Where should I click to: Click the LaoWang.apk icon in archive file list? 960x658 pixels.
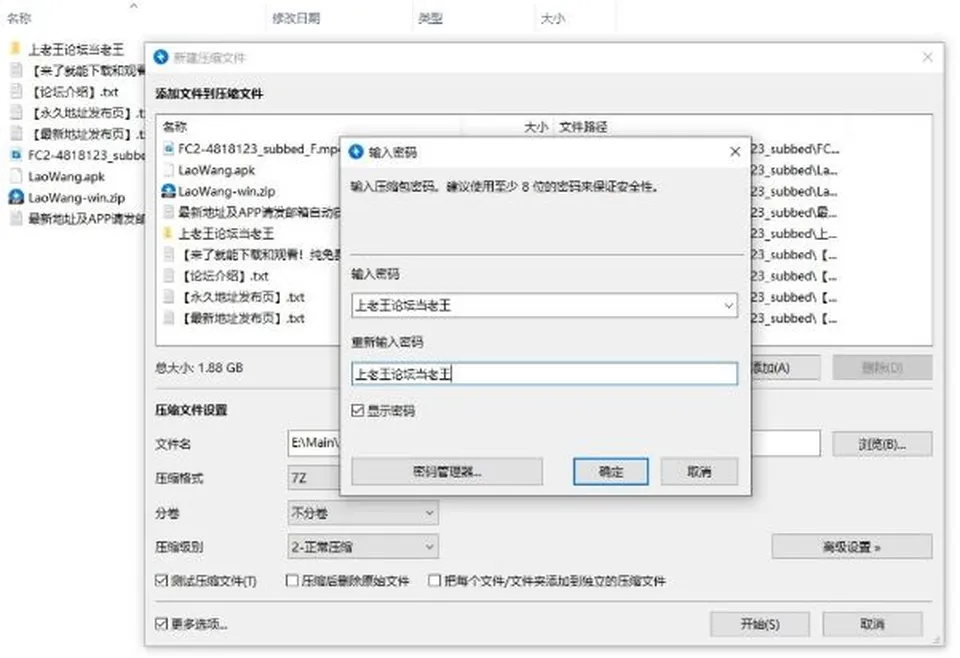click(168, 170)
